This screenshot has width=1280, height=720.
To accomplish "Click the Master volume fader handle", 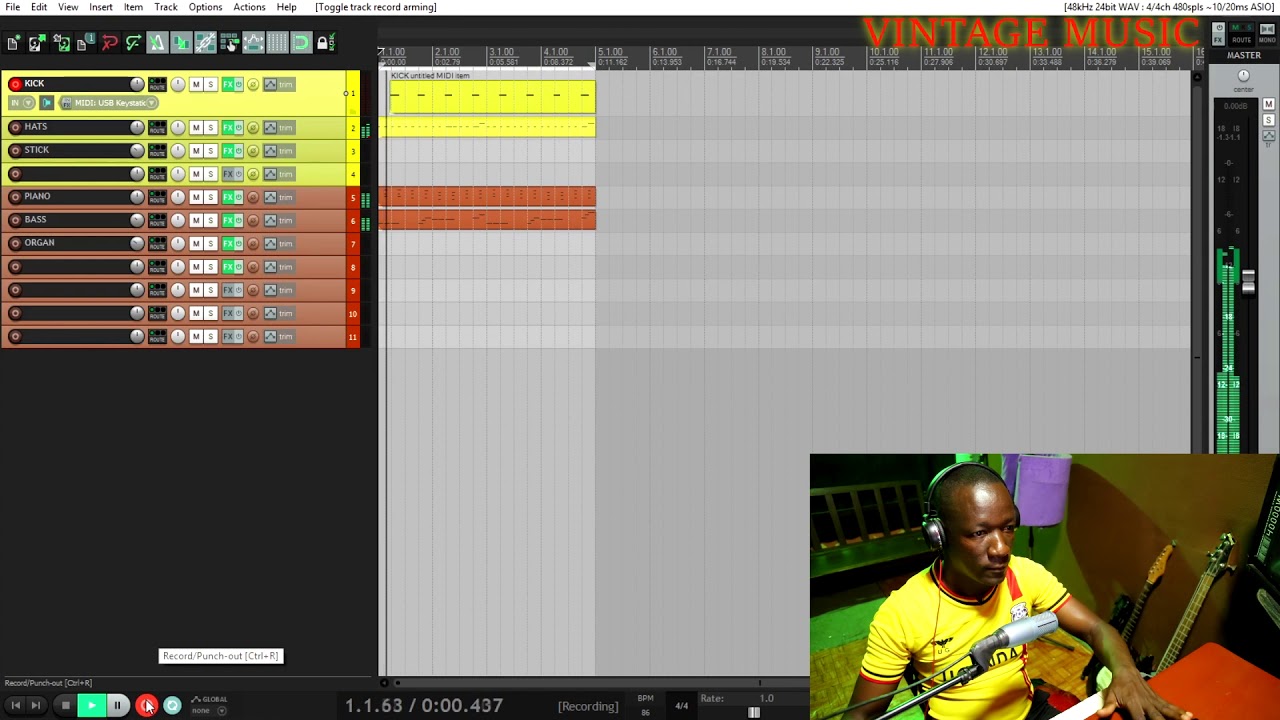I will pyautogui.click(x=1248, y=281).
